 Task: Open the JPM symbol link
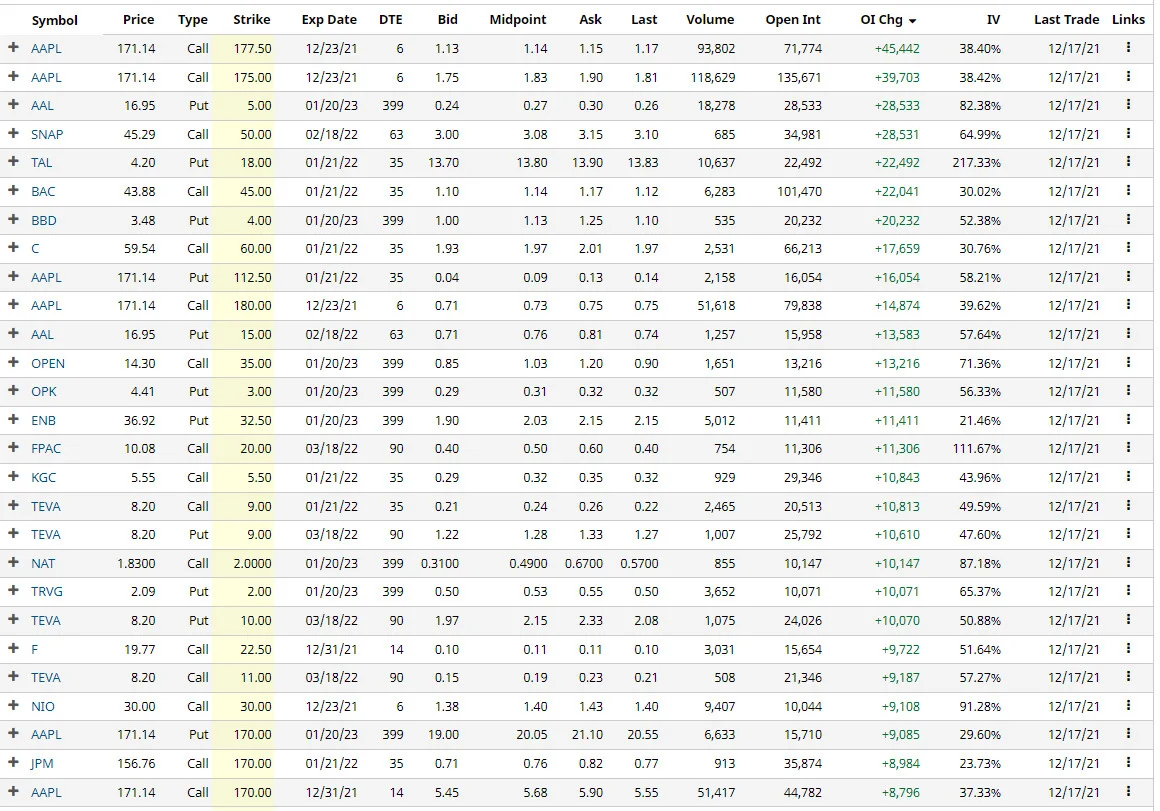tap(42, 763)
